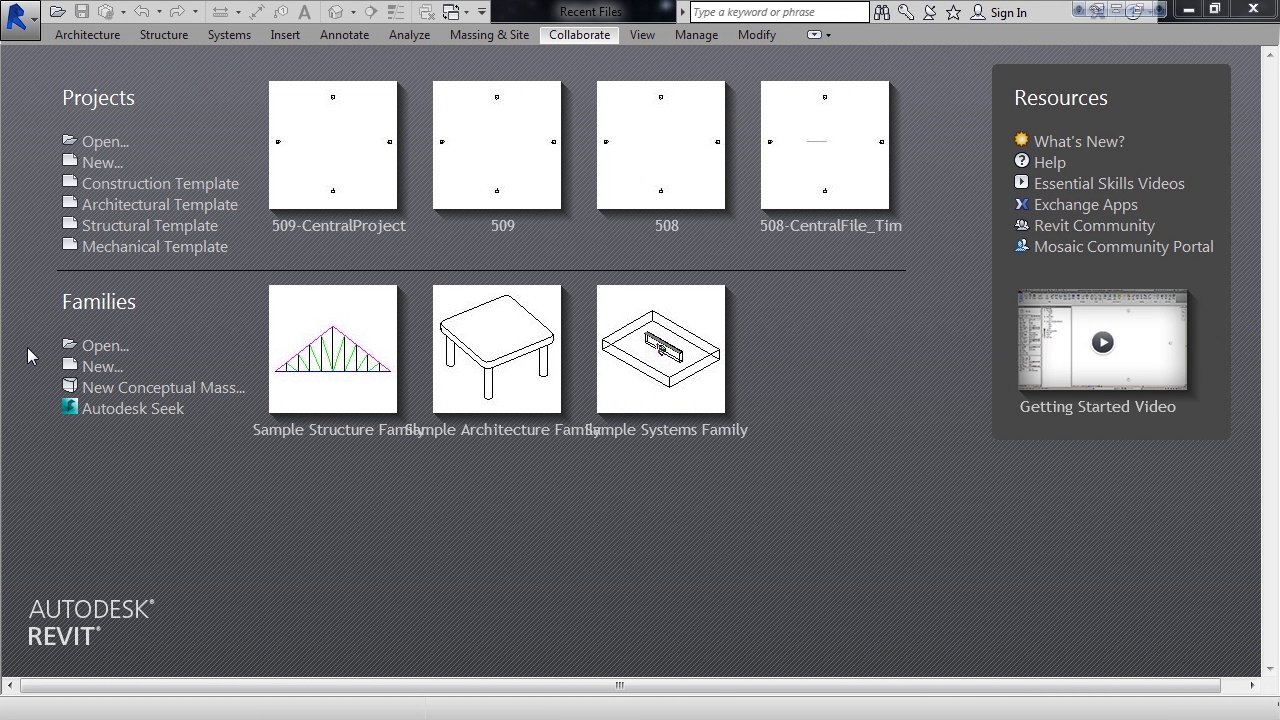Click the Essential Skills Videos play icon
The height and width of the screenshot is (720, 1280).
pyautogui.click(x=1021, y=182)
